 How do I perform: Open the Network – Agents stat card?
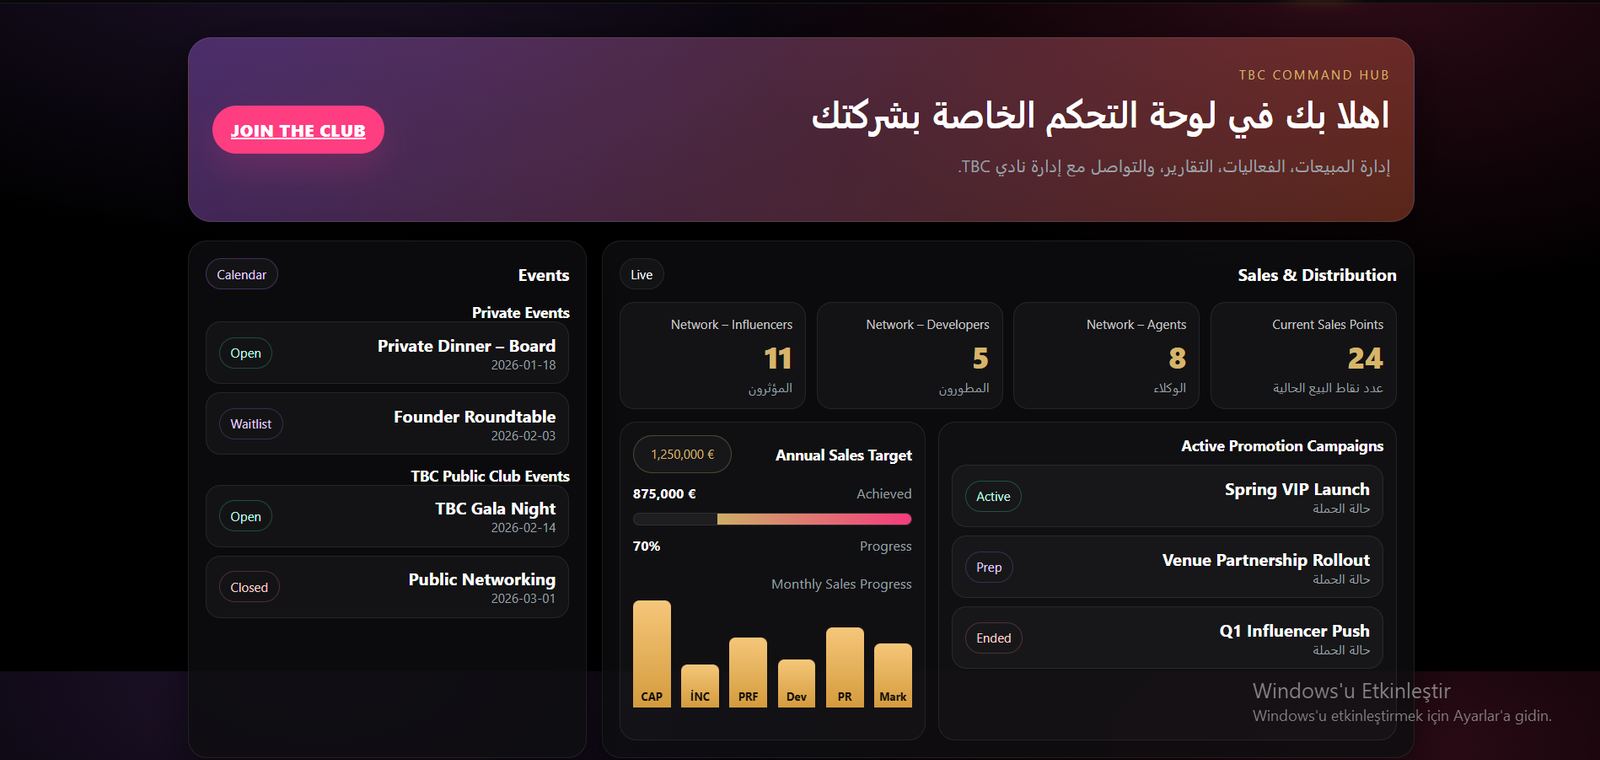point(1106,356)
